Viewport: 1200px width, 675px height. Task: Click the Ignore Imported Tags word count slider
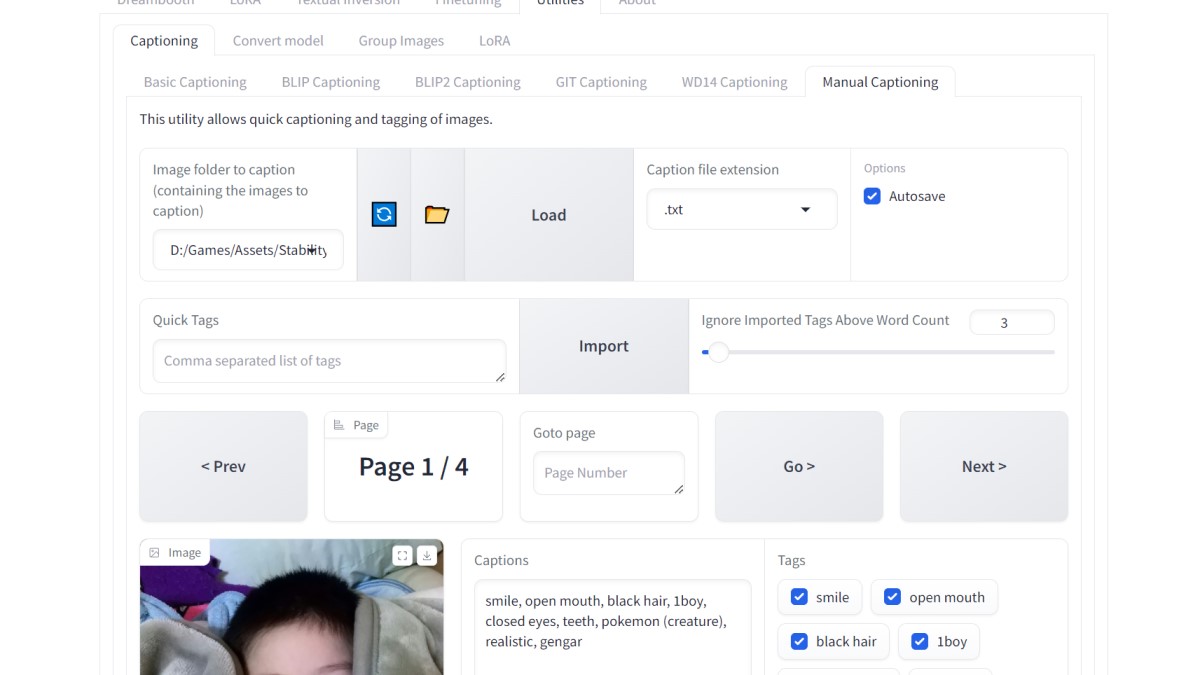click(x=878, y=352)
